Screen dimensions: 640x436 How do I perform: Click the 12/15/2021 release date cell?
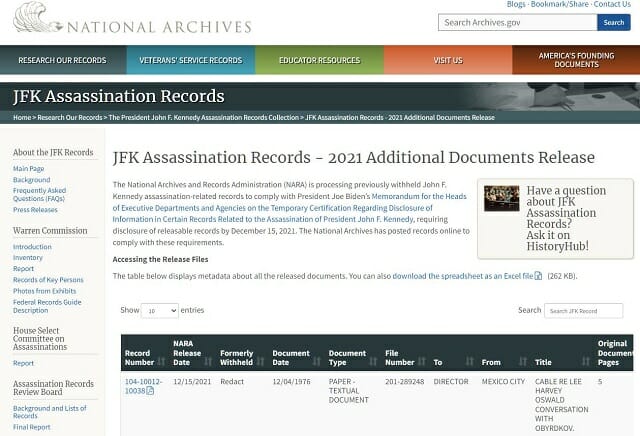tap(192, 382)
